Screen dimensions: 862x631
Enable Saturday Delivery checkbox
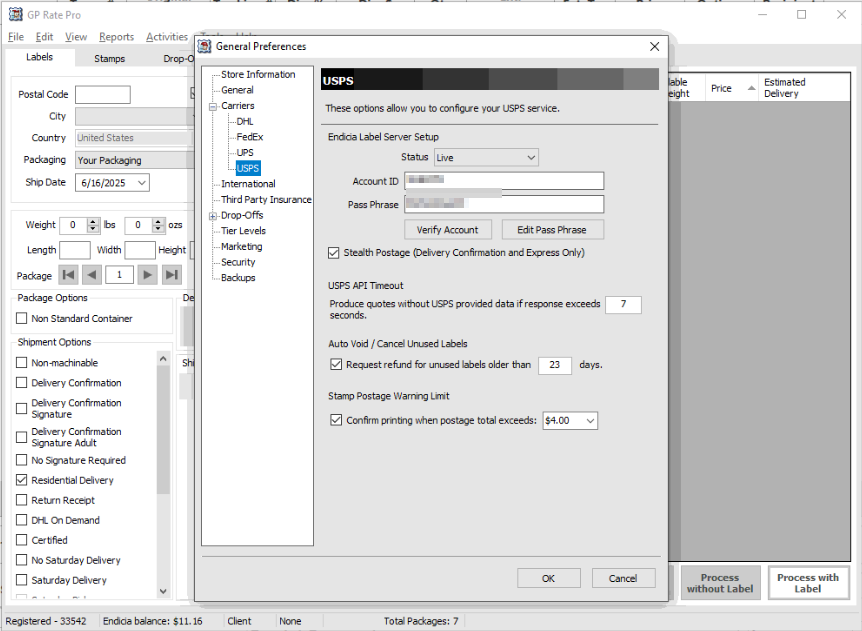pyautogui.click(x=21, y=580)
